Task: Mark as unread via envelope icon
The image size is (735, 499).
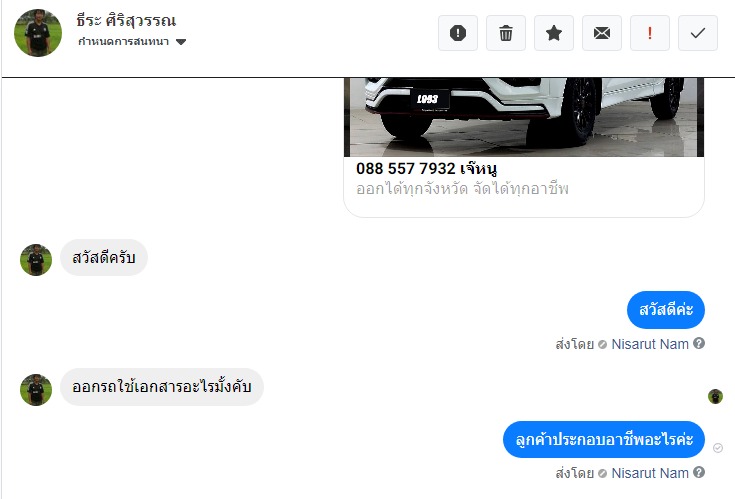Action: [x=602, y=33]
